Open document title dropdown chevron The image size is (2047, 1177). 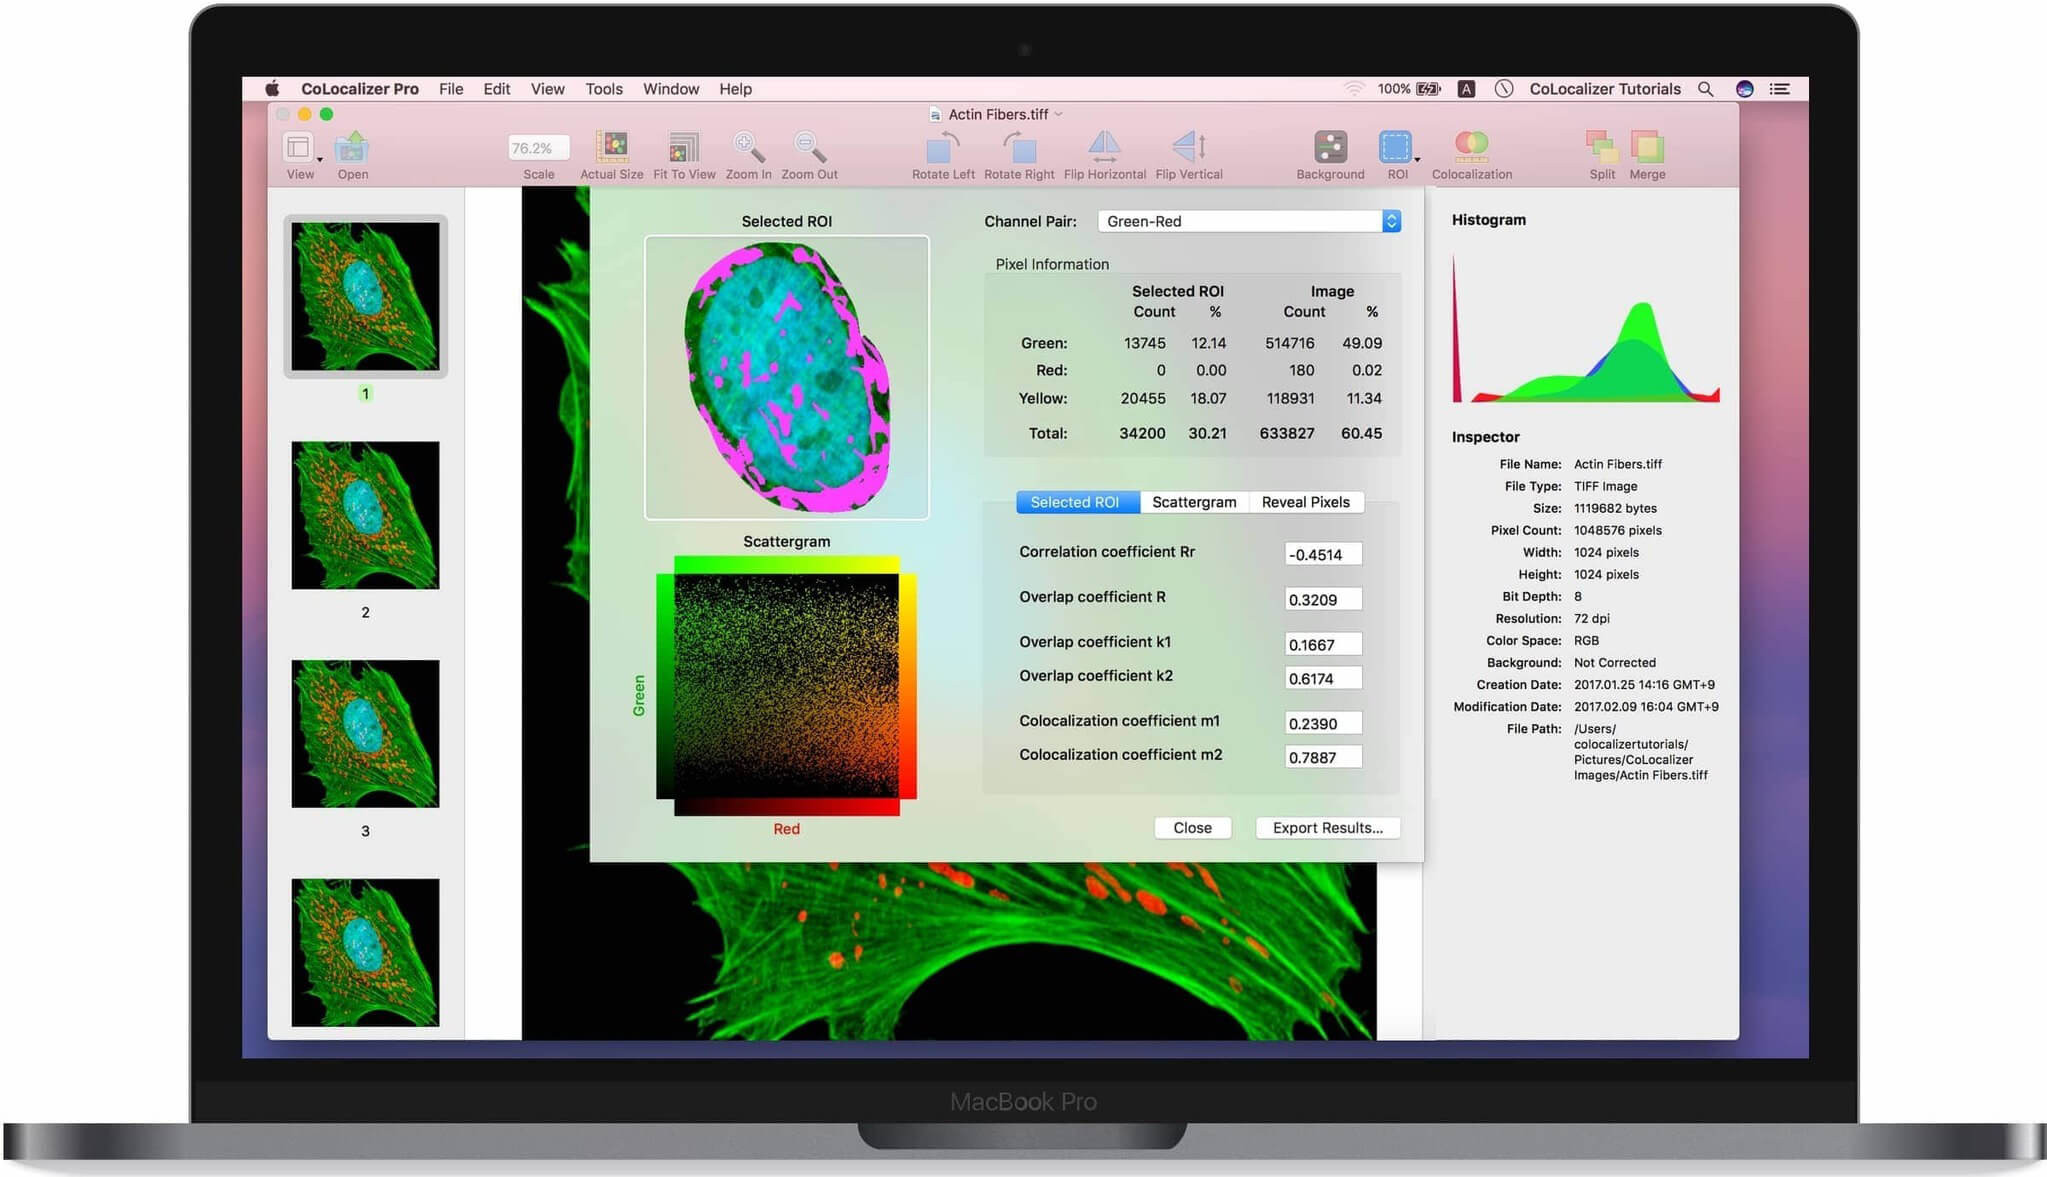coord(1059,114)
